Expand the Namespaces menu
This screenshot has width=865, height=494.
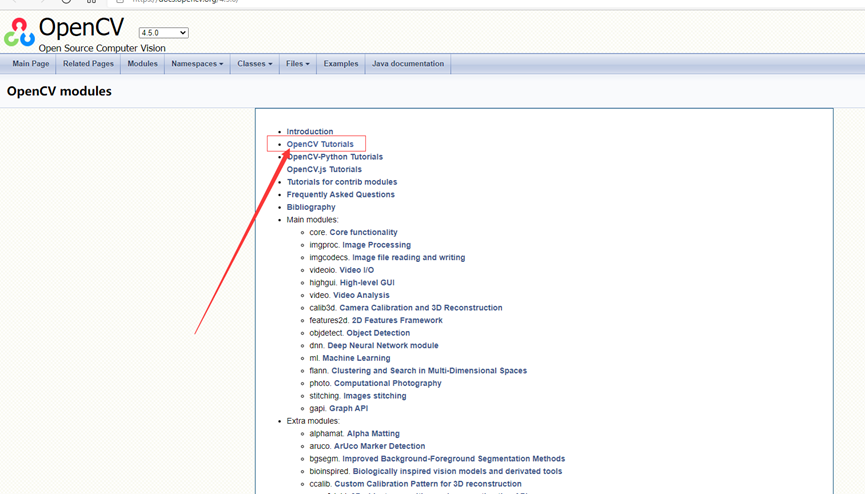tap(197, 64)
